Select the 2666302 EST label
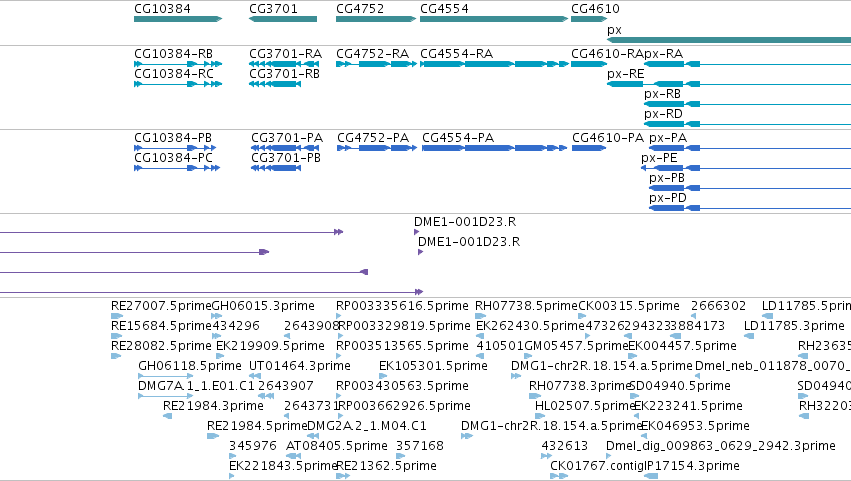851x481 pixels. [719, 306]
